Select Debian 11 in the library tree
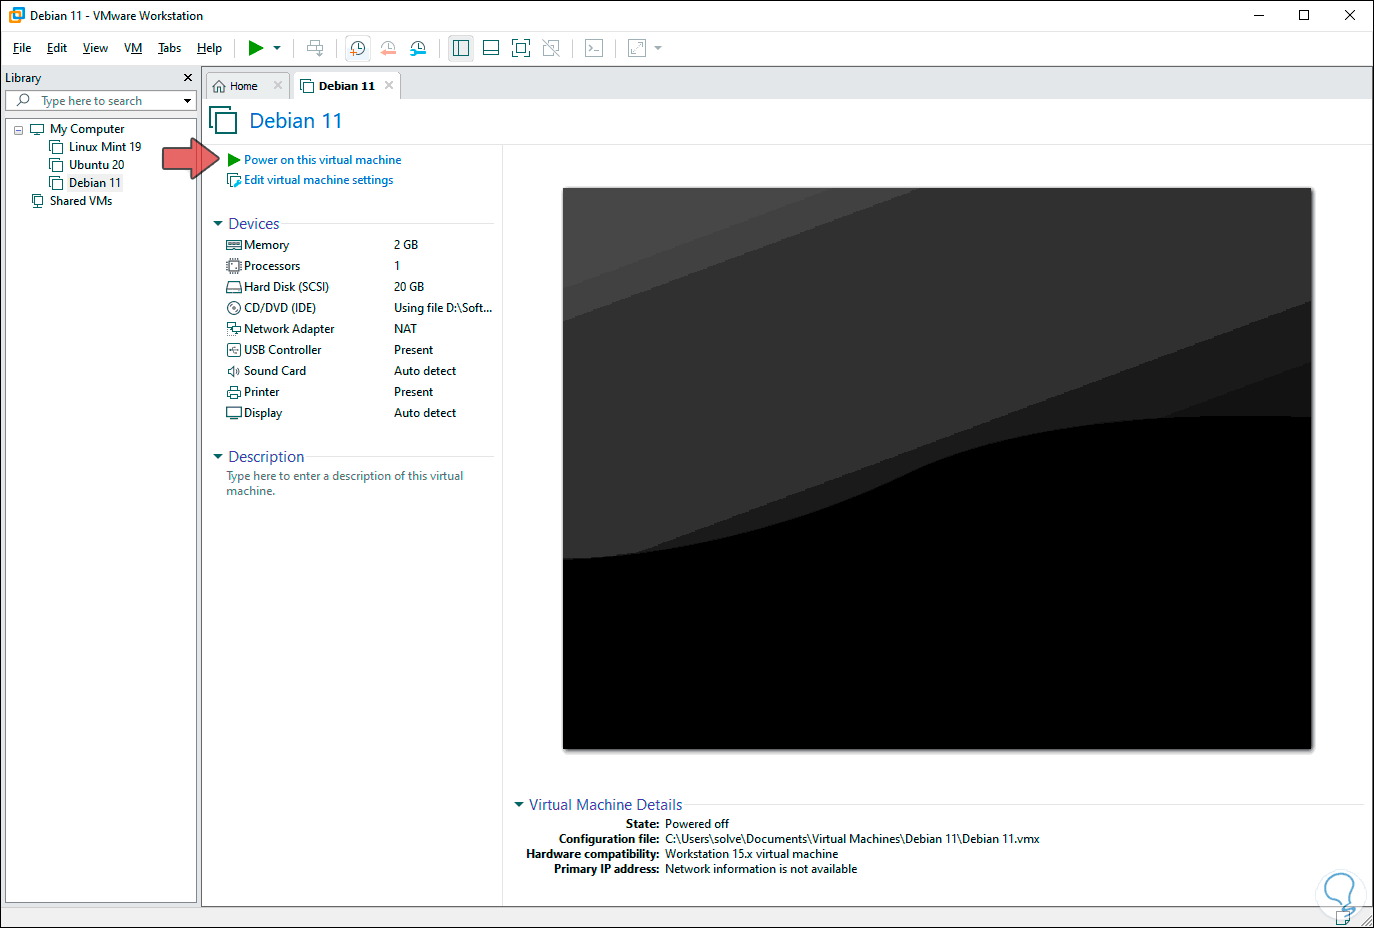Image resolution: width=1374 pixels, height=928 pixels. [94, 183]
